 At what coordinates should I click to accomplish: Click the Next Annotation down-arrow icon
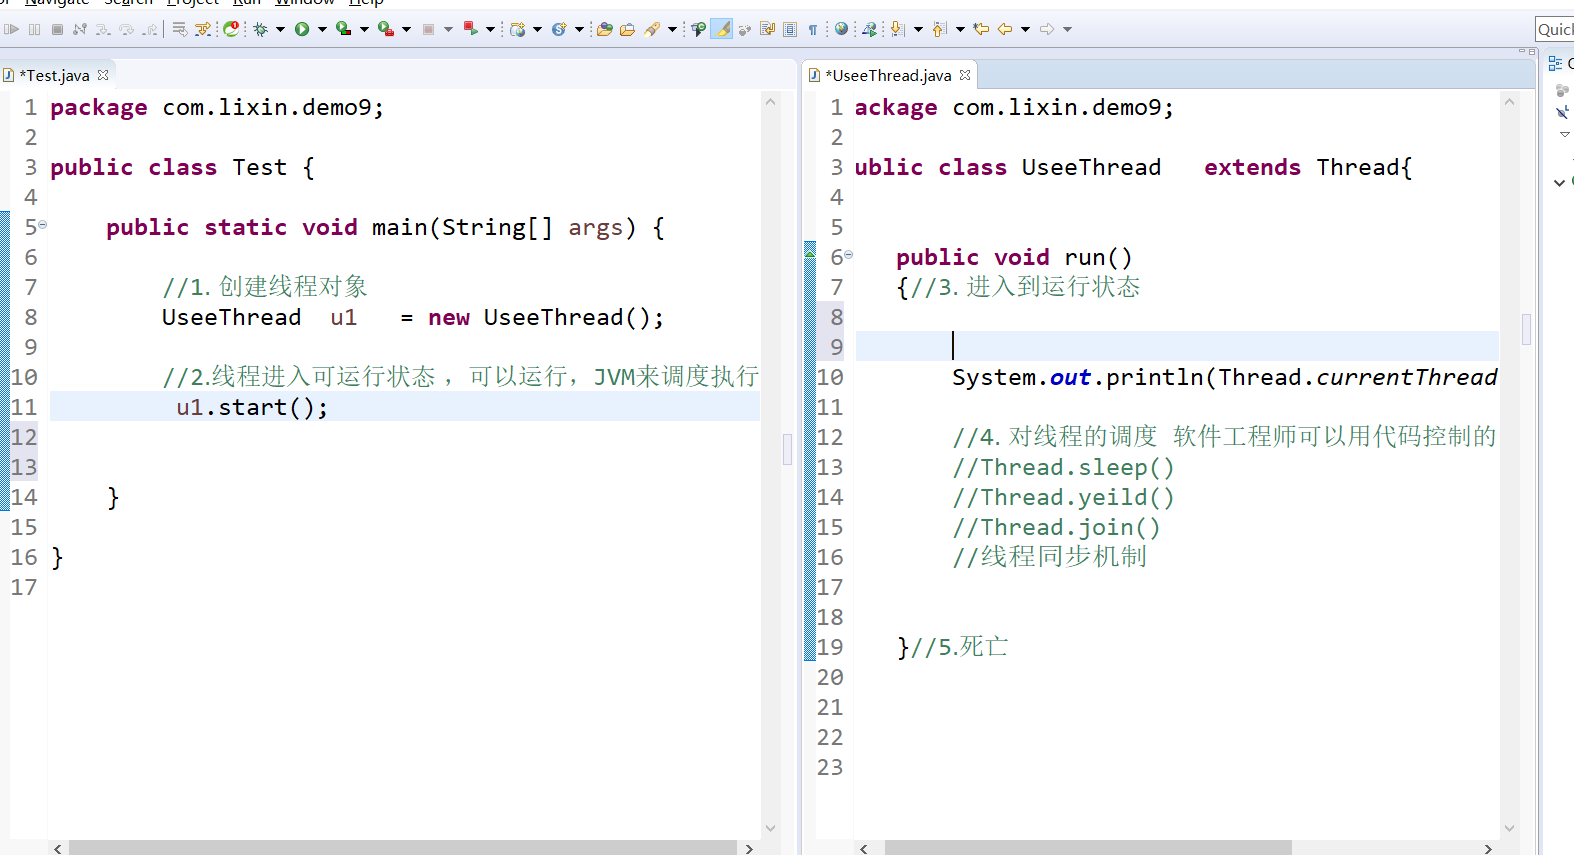(x=897, y=29)
